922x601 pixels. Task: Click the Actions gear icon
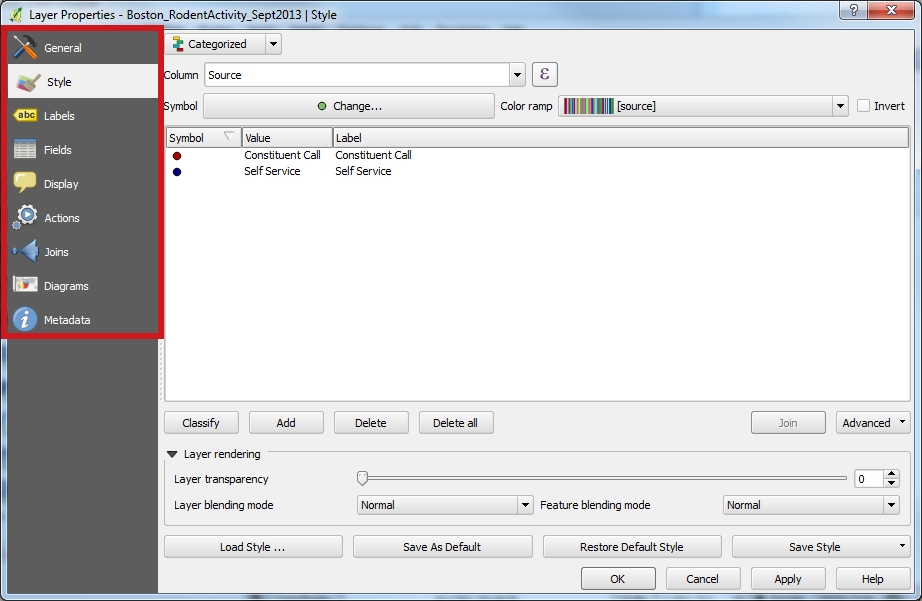[x=25, y=218]
